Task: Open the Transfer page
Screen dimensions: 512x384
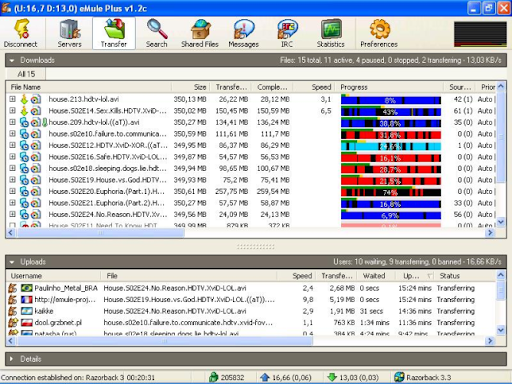Action: click(114, 33)
